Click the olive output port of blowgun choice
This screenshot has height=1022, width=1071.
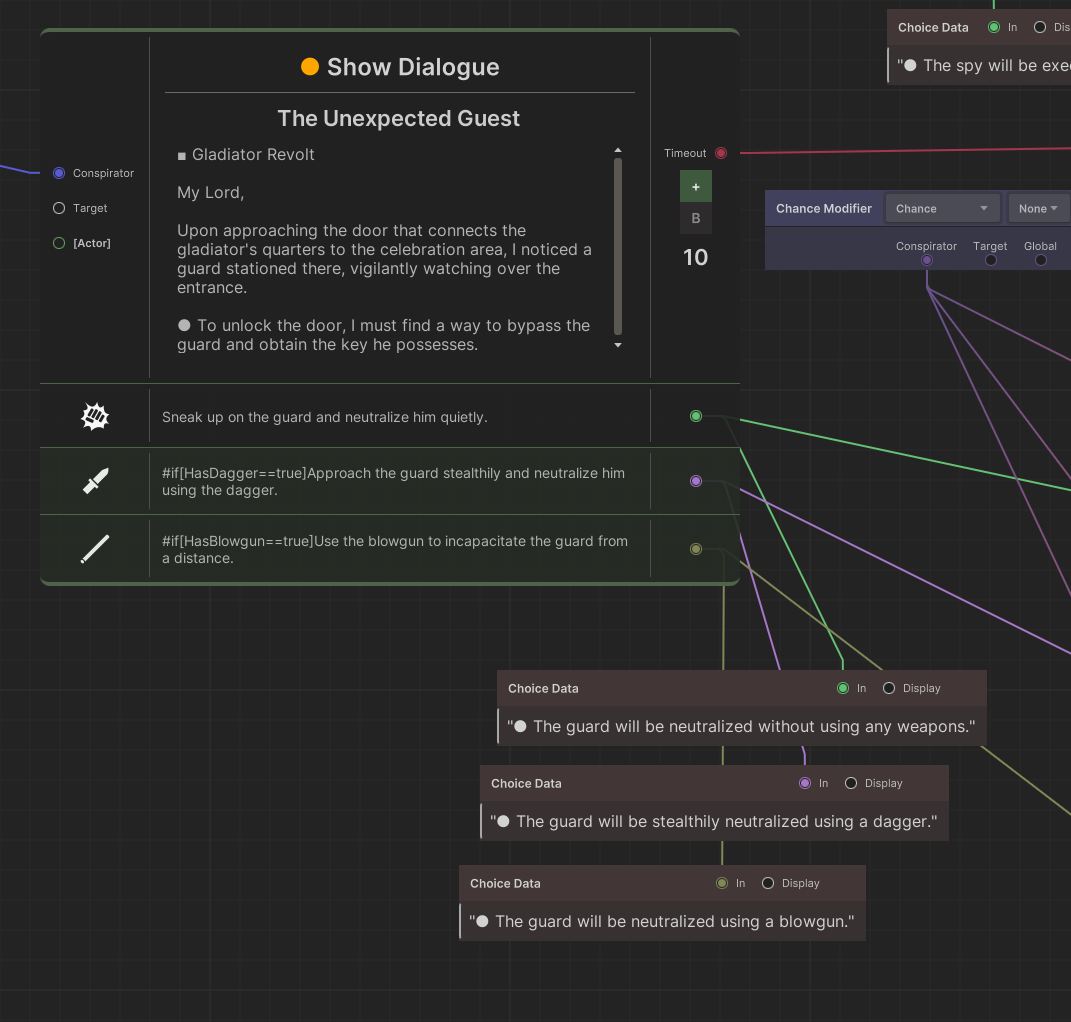click(x=696, y=549)
